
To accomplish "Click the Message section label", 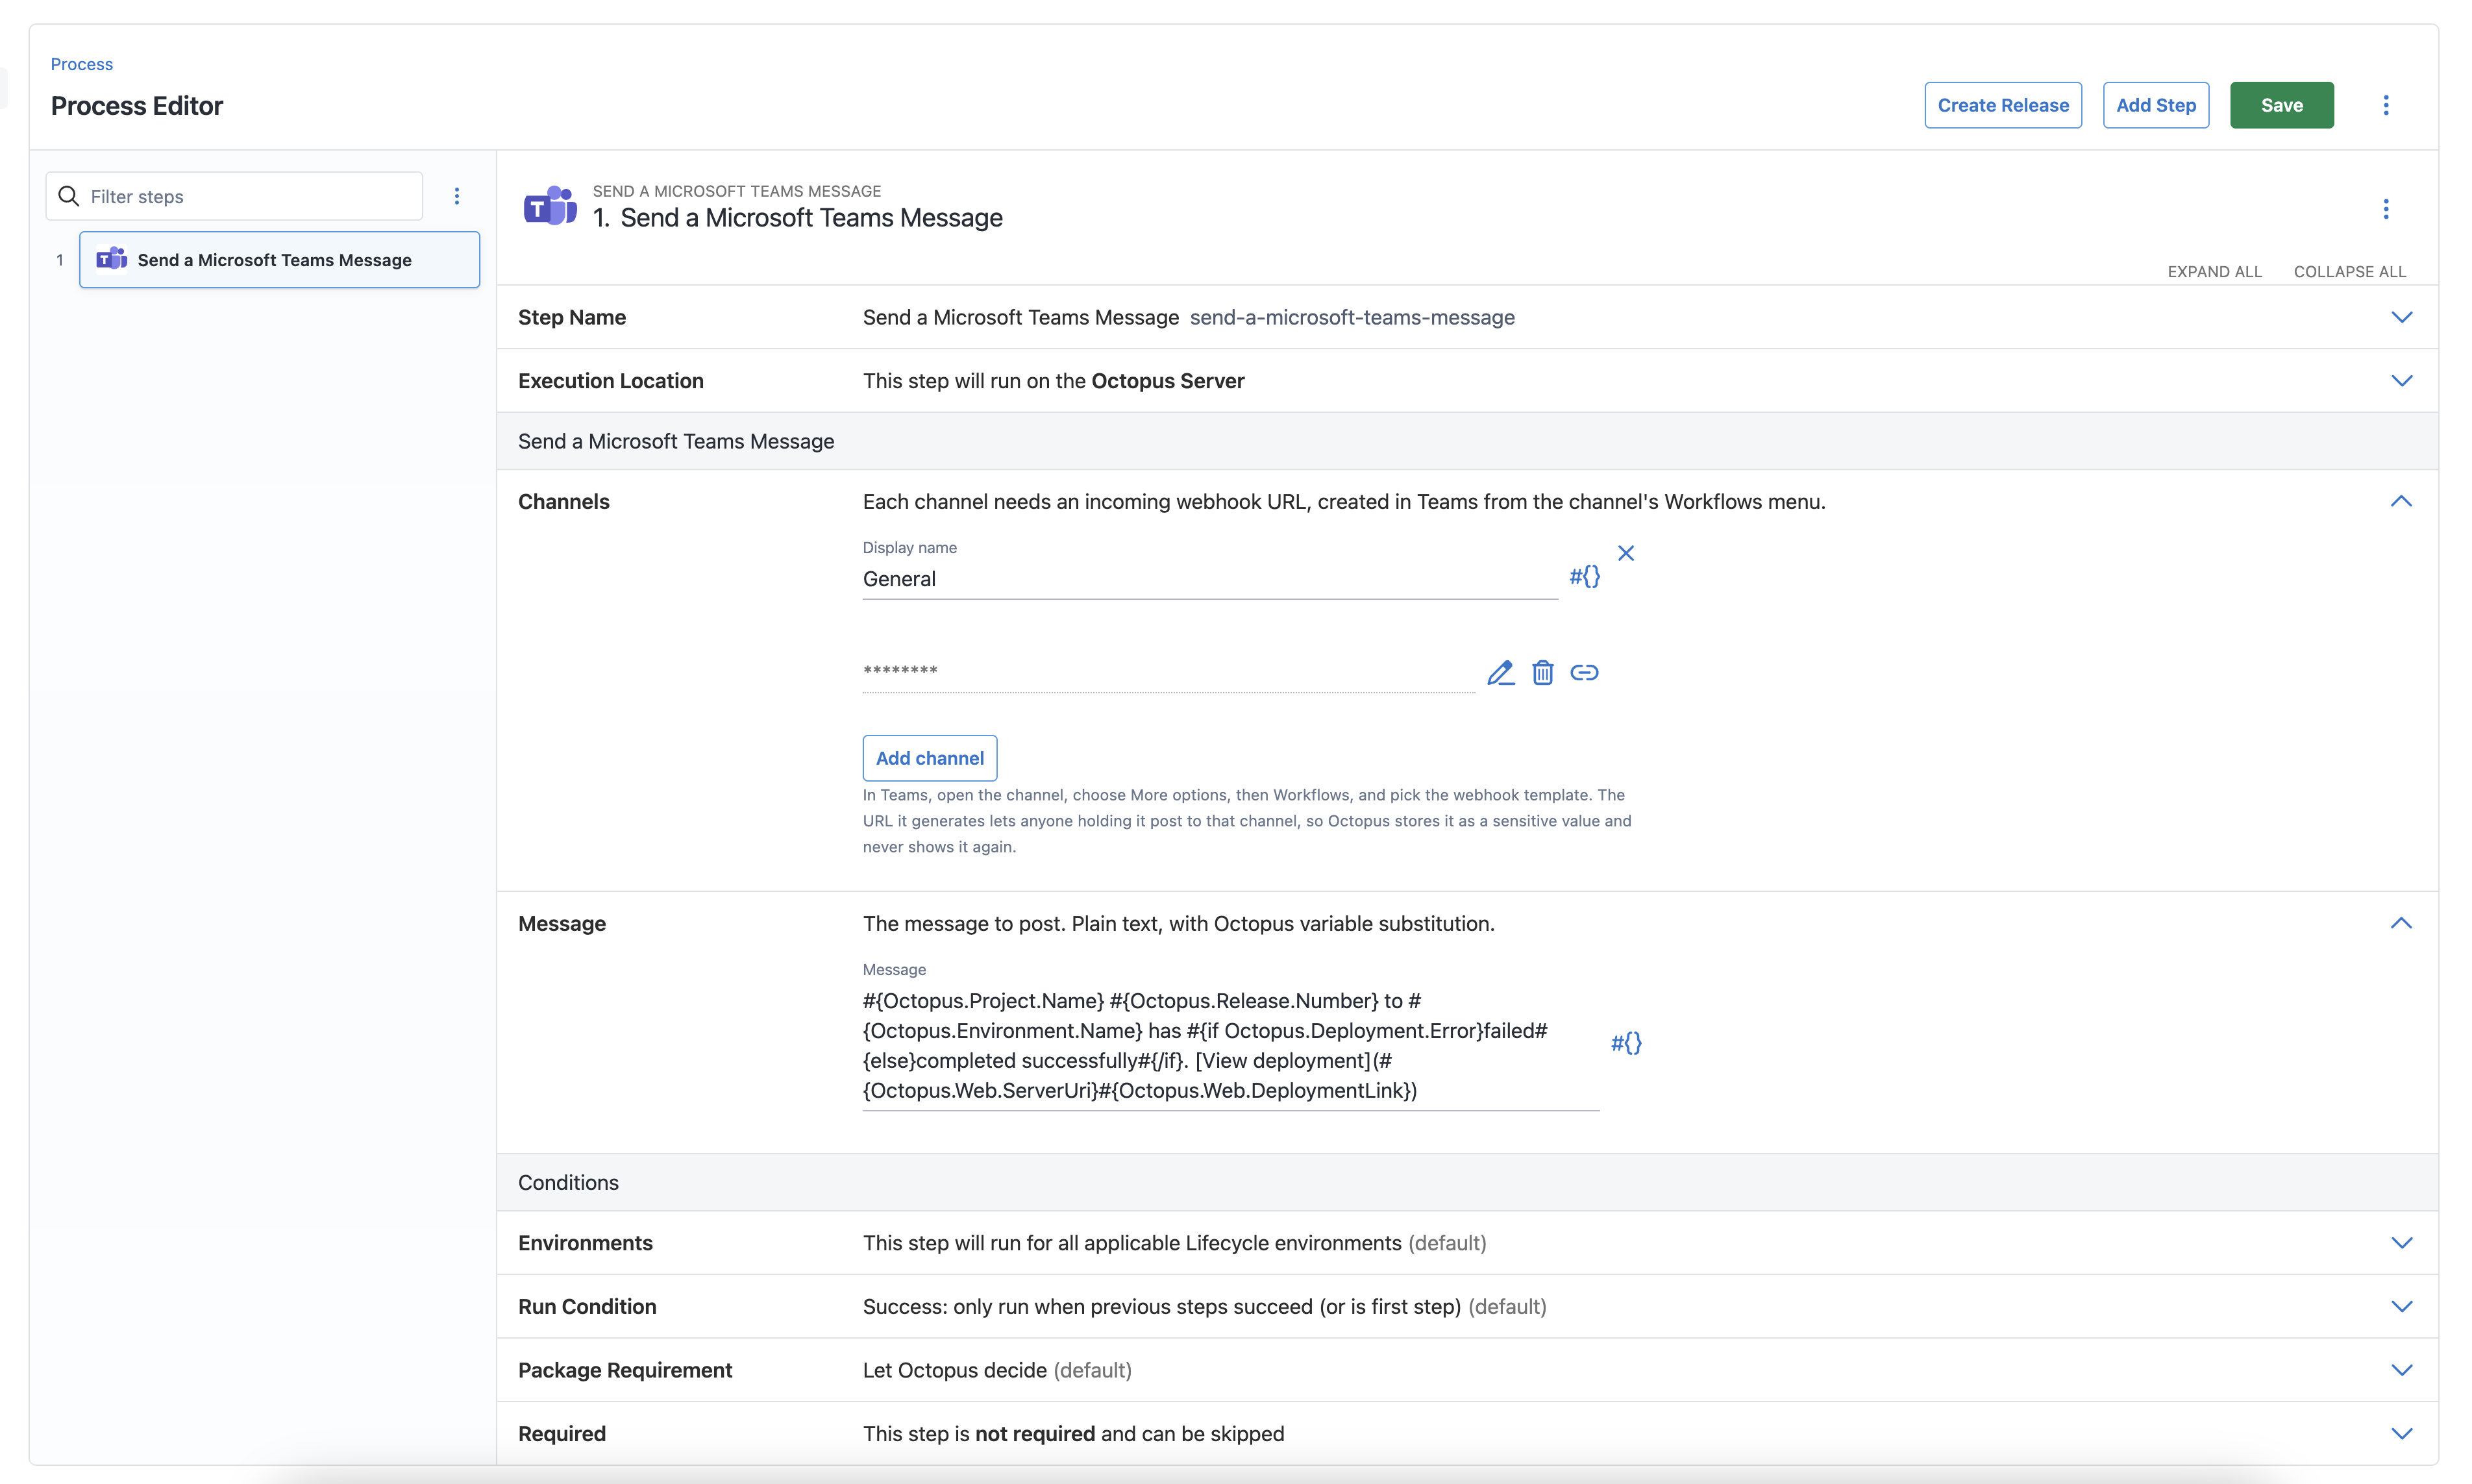I will (562, 923).
